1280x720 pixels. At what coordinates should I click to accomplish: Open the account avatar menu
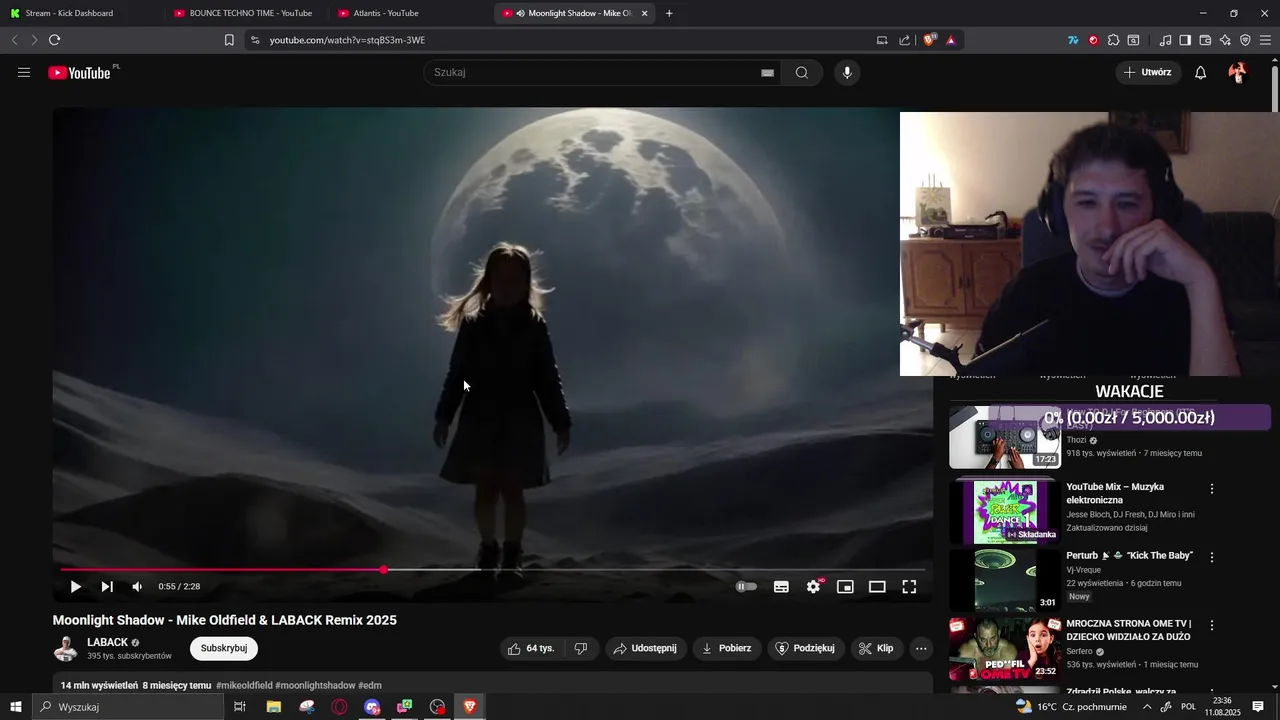pos(1238,72)
